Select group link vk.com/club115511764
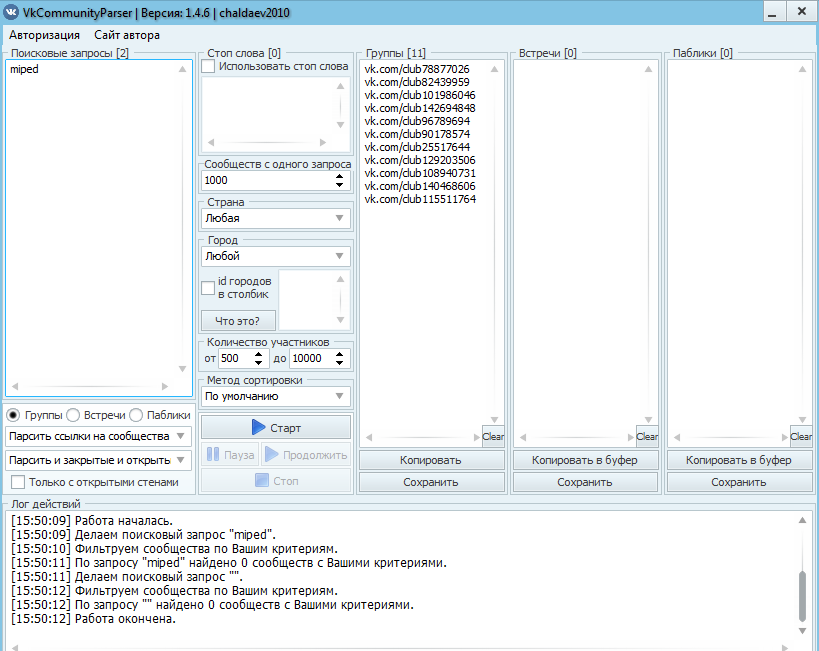 tap(420, 199)
